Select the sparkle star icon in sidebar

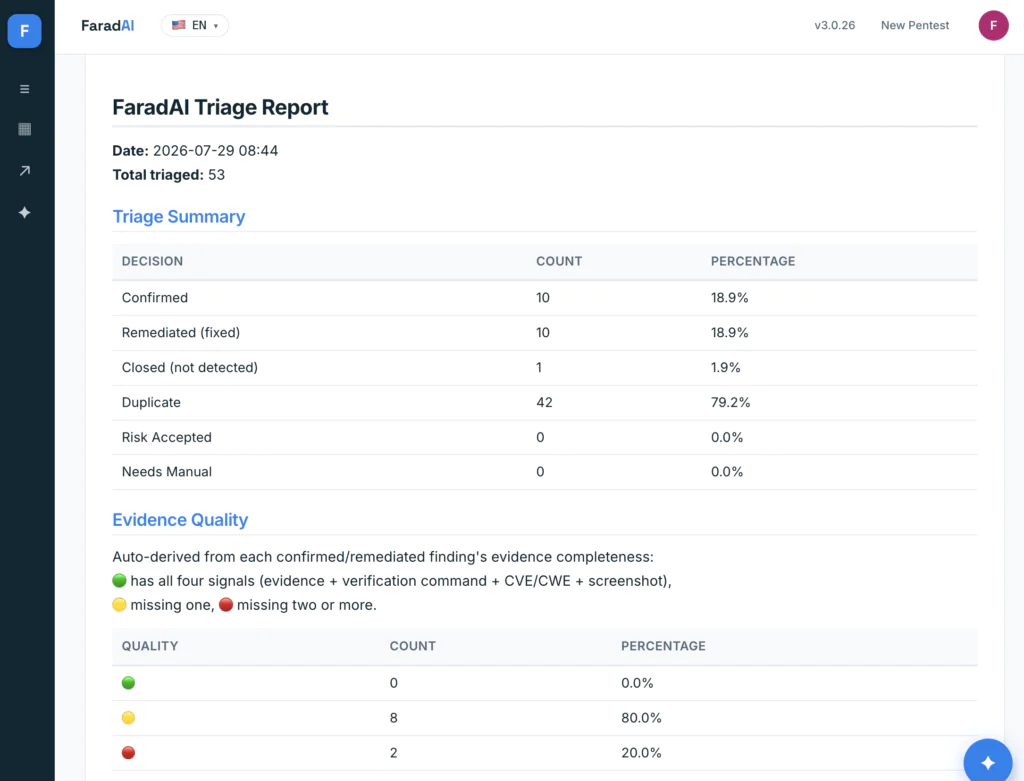[25, 212]
